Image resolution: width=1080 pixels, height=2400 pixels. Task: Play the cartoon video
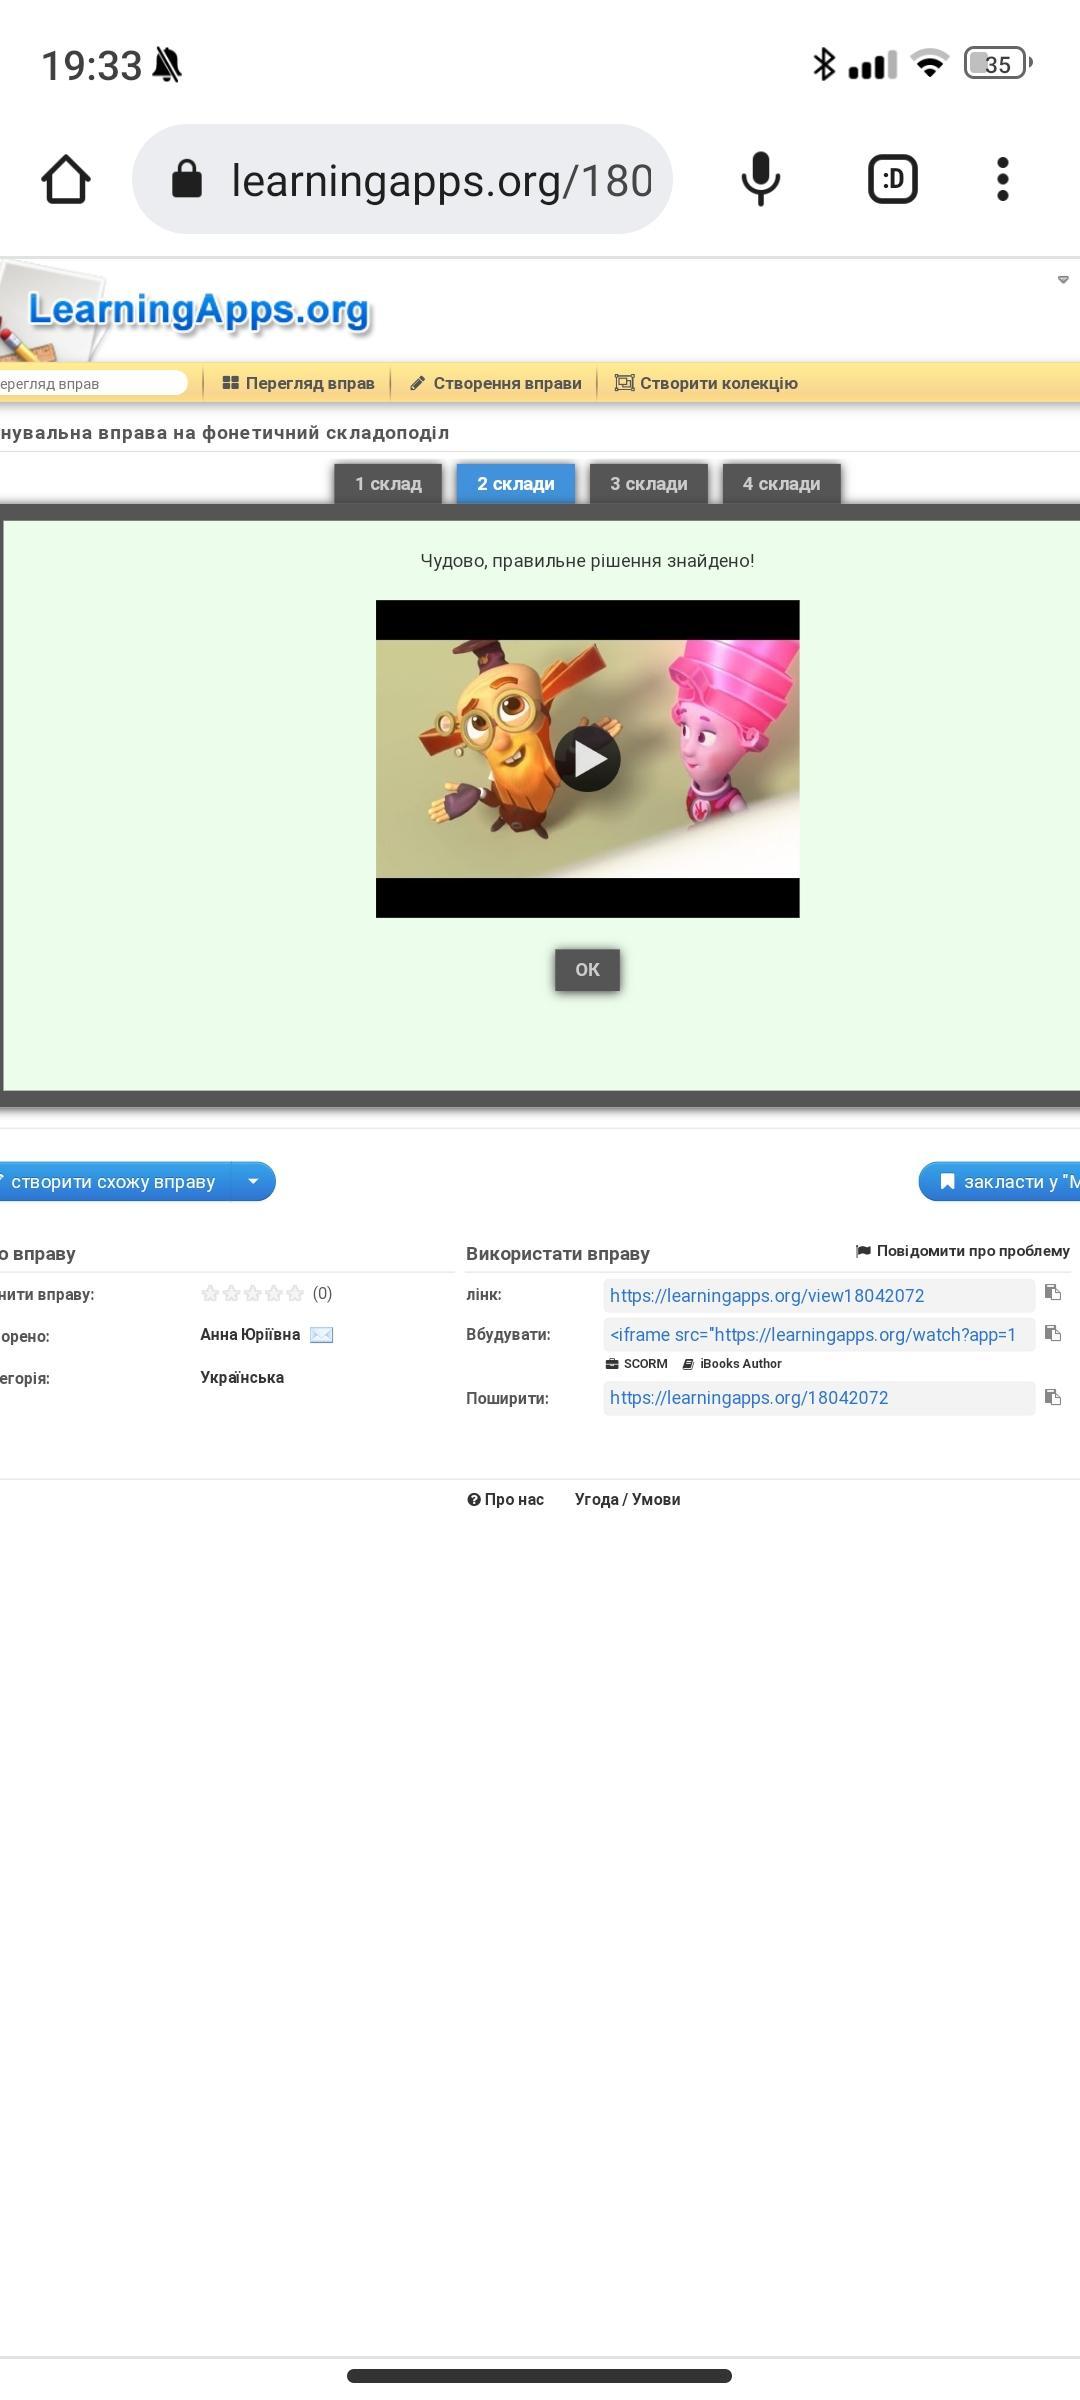click(x=588, y=759)
